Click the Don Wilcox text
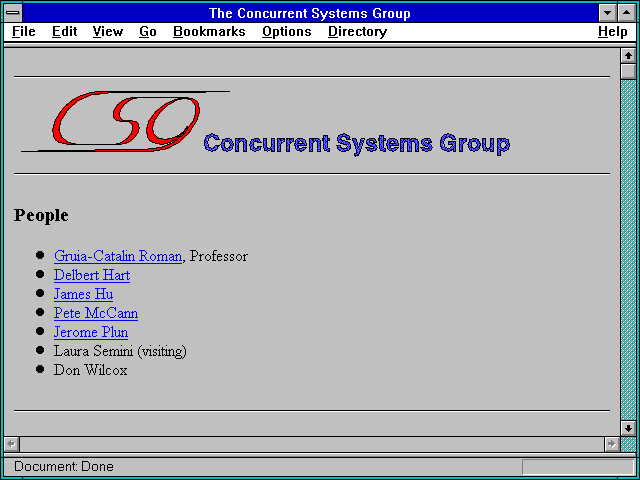 pos(90,370)
